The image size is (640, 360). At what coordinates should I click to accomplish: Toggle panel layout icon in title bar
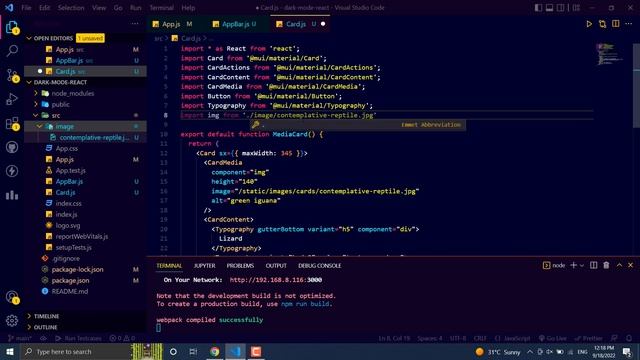pyautogui.click(x=550, y=8)
